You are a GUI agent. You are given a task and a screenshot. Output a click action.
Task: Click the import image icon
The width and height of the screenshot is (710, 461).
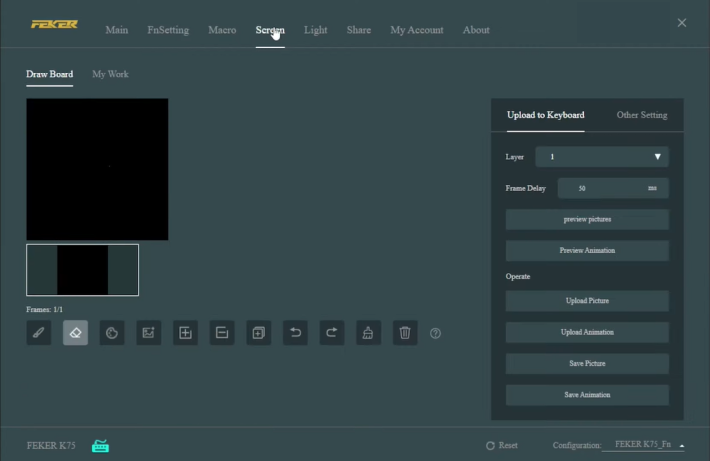point(149,333)
